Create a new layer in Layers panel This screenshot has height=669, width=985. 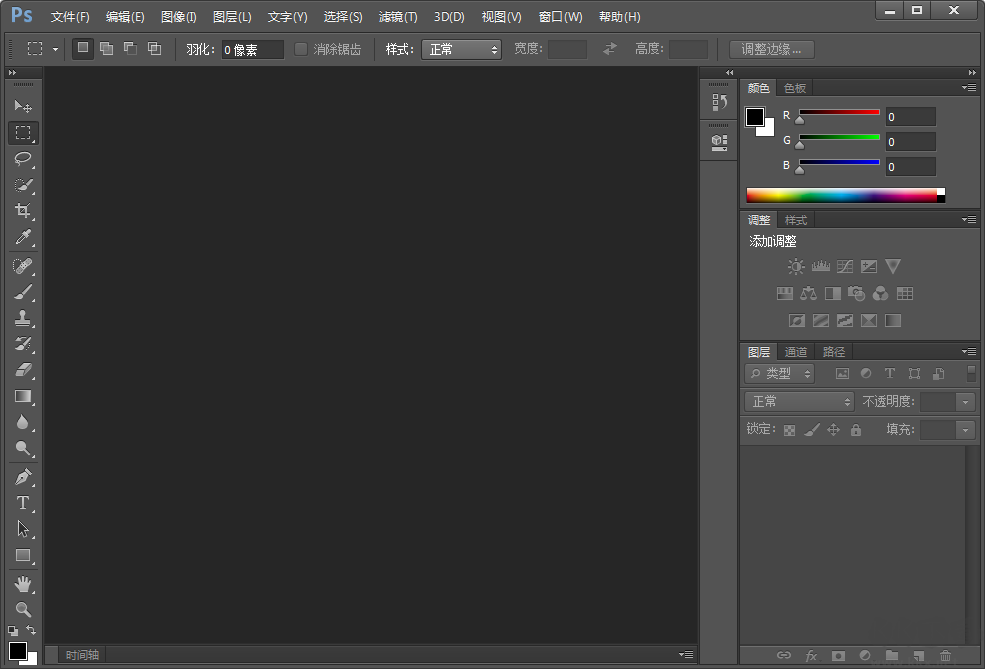point(918,656)
